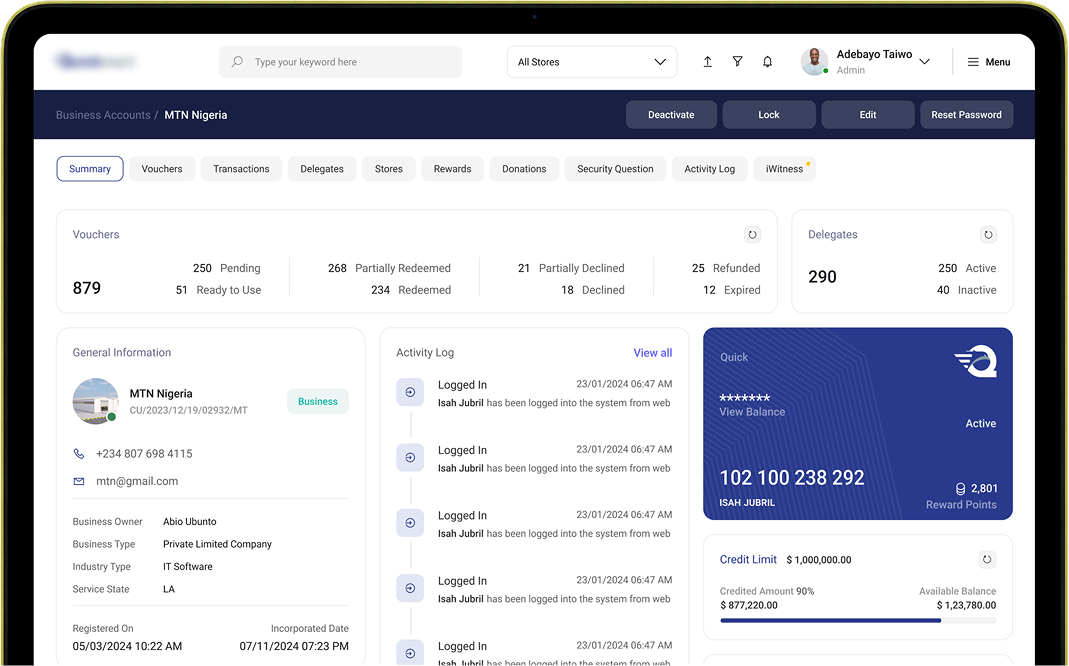Click the email envelope icon
This screenshot has width=1069, height=666.
(79, 481)
